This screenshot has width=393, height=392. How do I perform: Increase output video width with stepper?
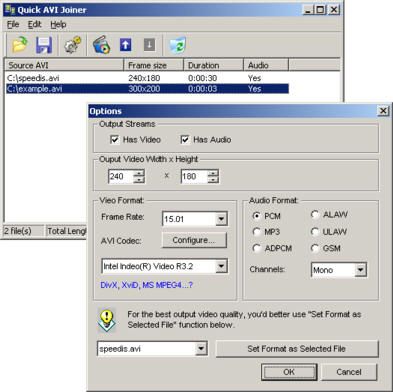coord(139,173)
